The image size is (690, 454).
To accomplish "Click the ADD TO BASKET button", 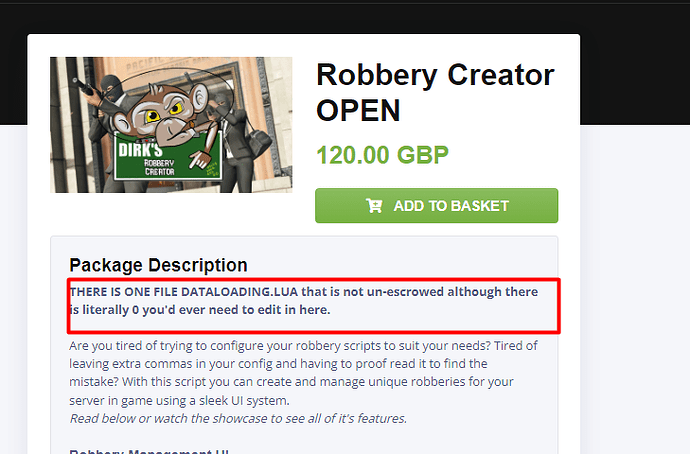I will [x=437, y=205].
